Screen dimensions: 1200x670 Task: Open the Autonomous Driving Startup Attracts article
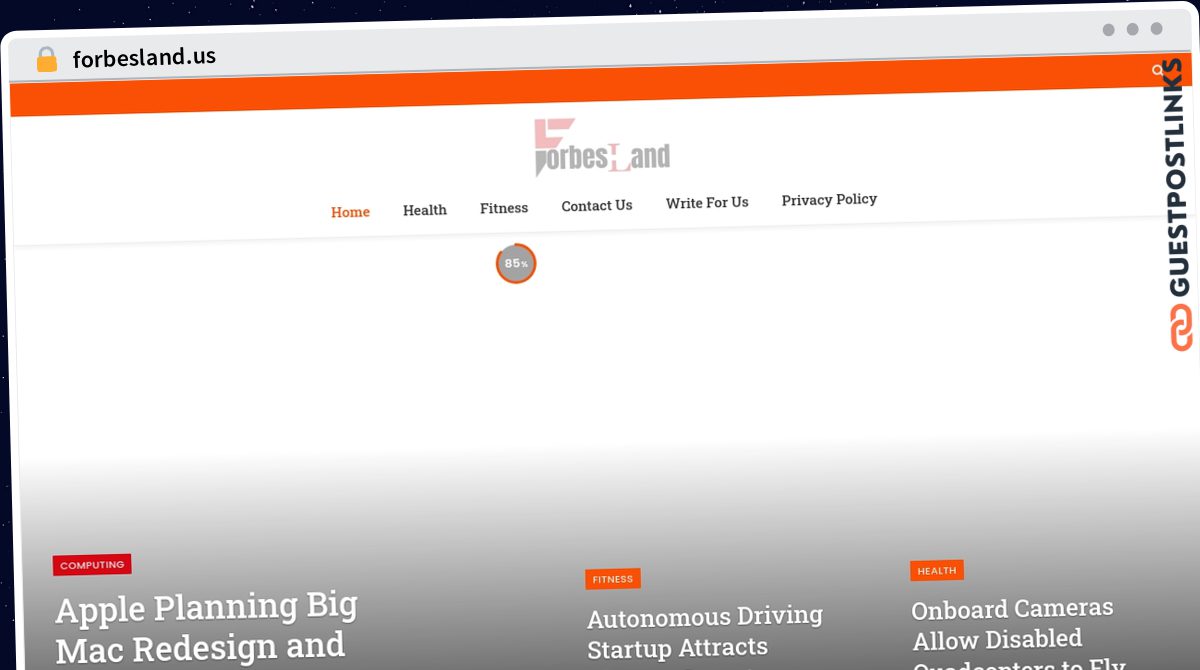point(705,632)
